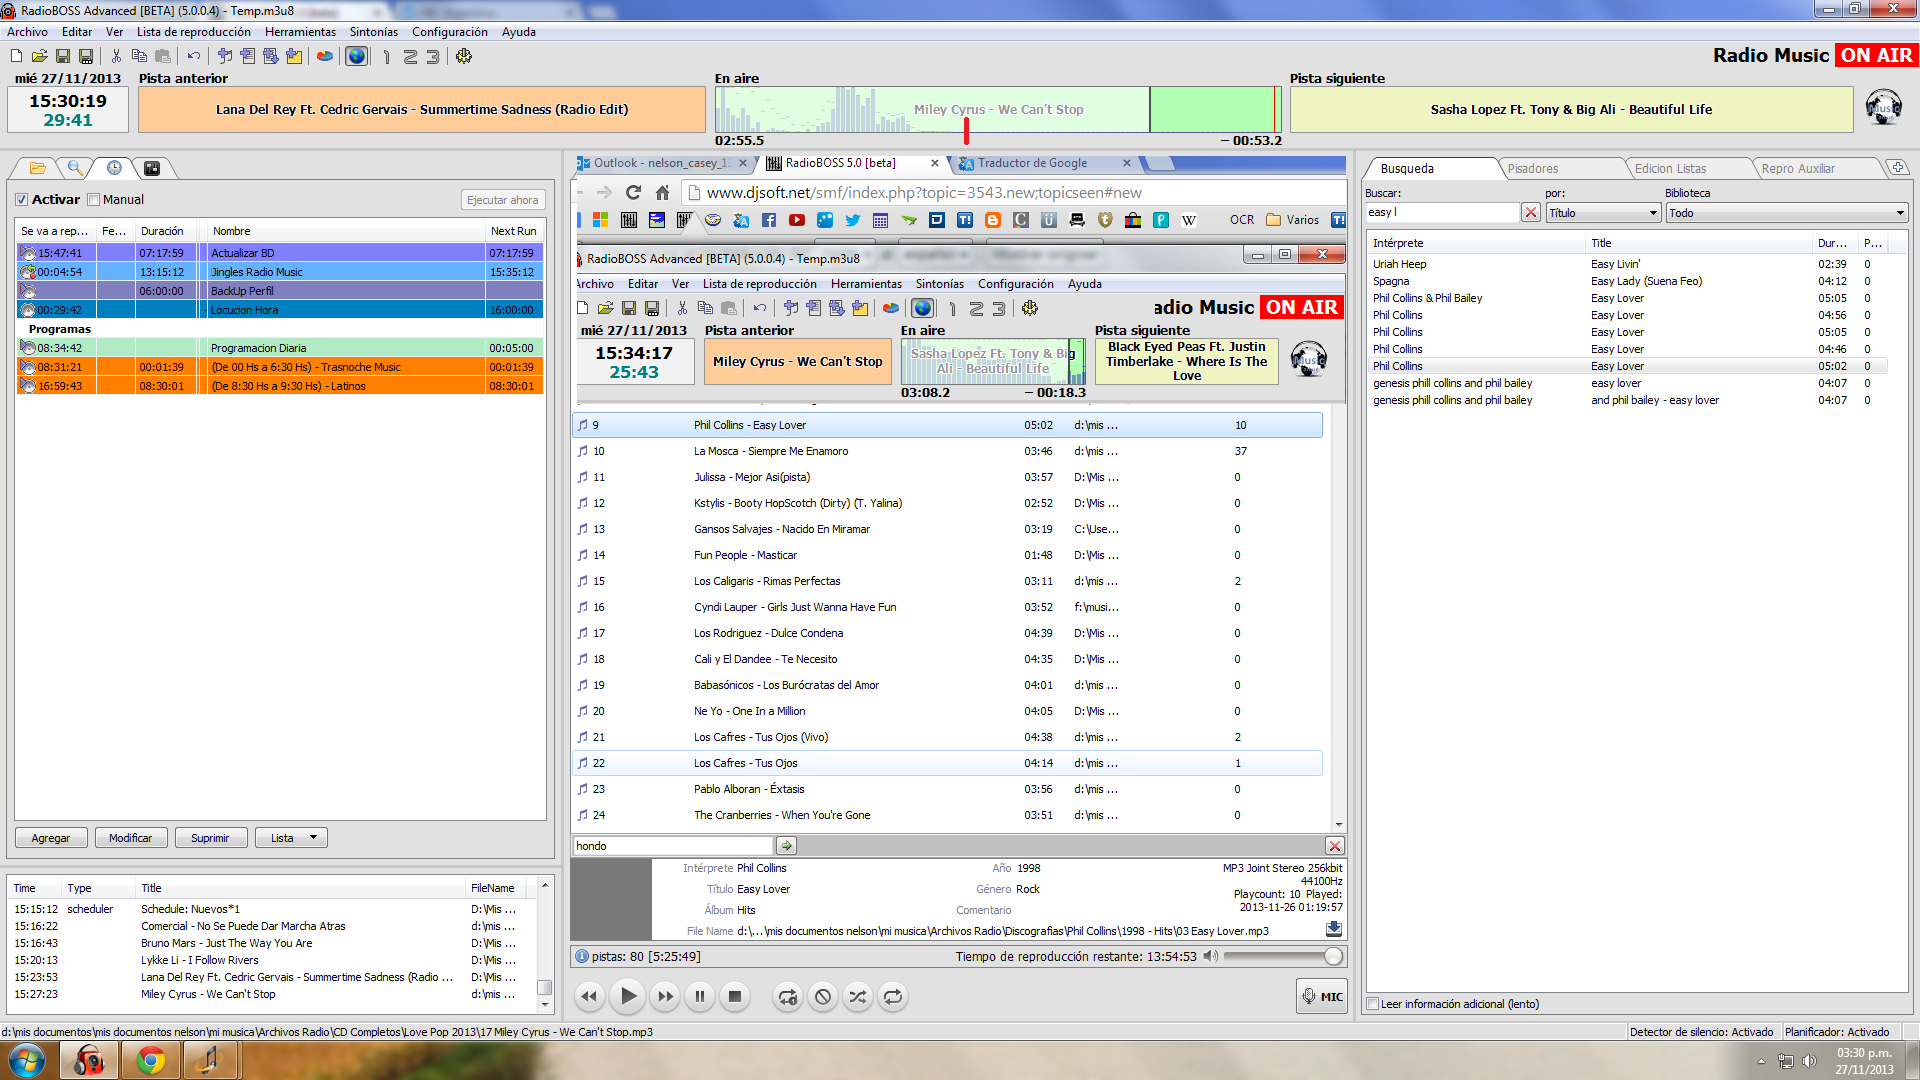Open the Herramientas menu in main window

(x=300, y=32)
